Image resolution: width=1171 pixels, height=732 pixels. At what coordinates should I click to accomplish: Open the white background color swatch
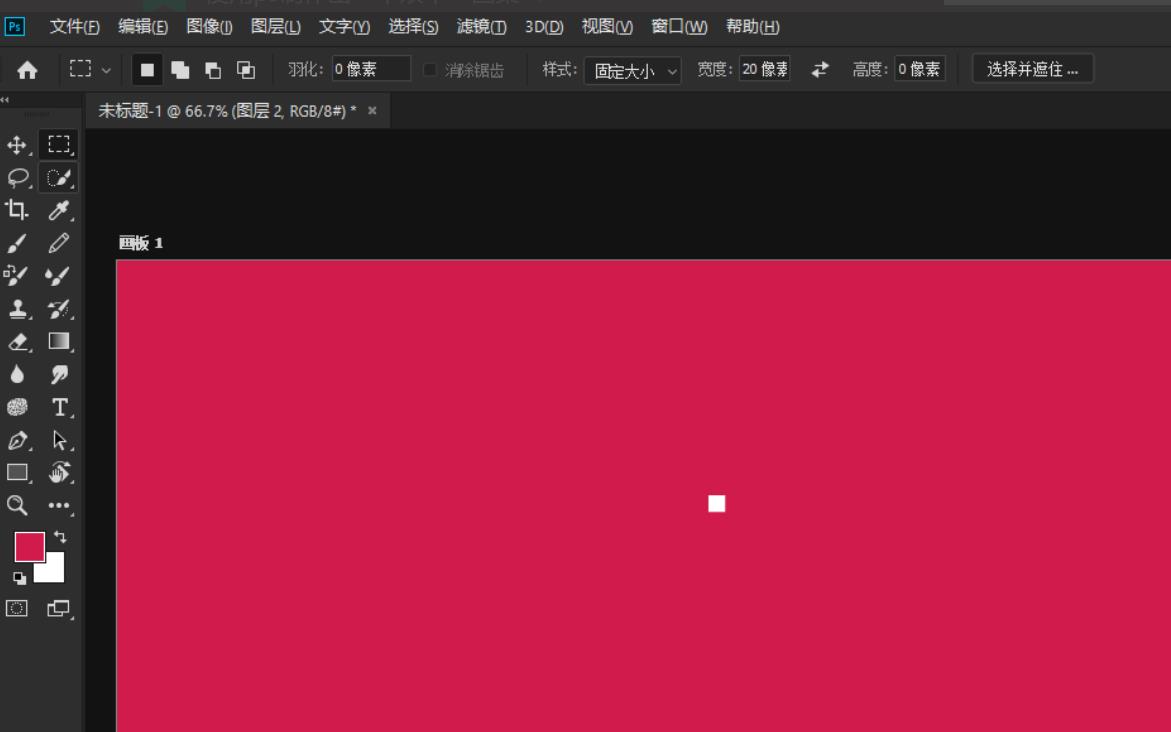tap(52, 570)
